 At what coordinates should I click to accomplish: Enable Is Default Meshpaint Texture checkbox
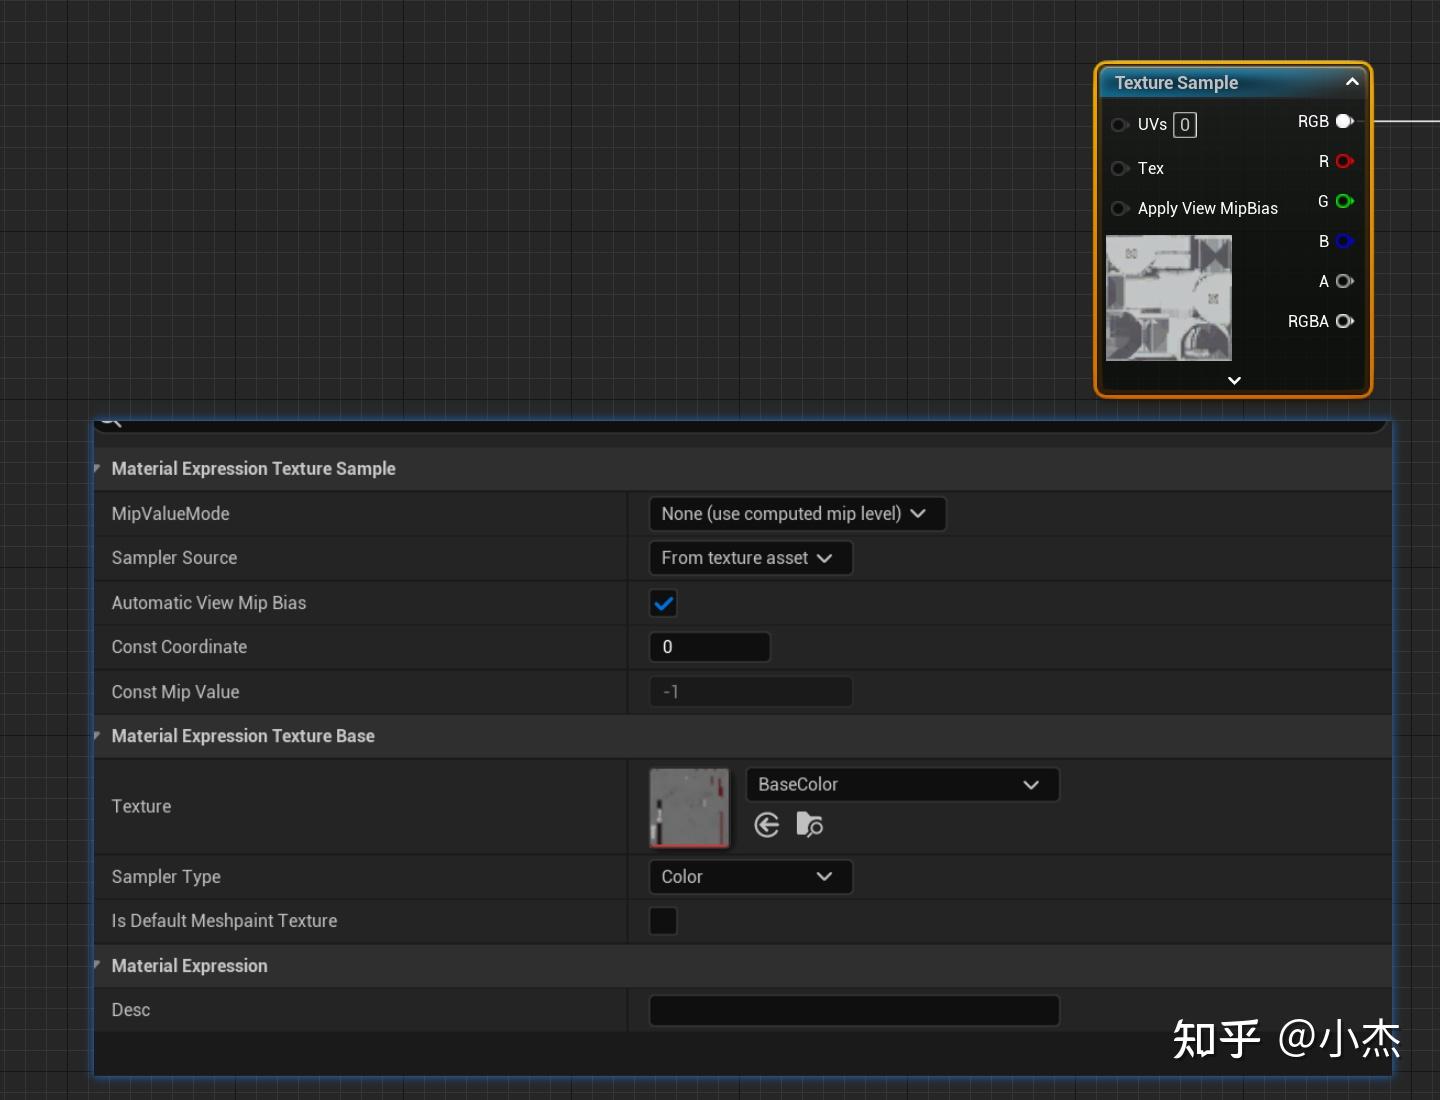(663, 921)
